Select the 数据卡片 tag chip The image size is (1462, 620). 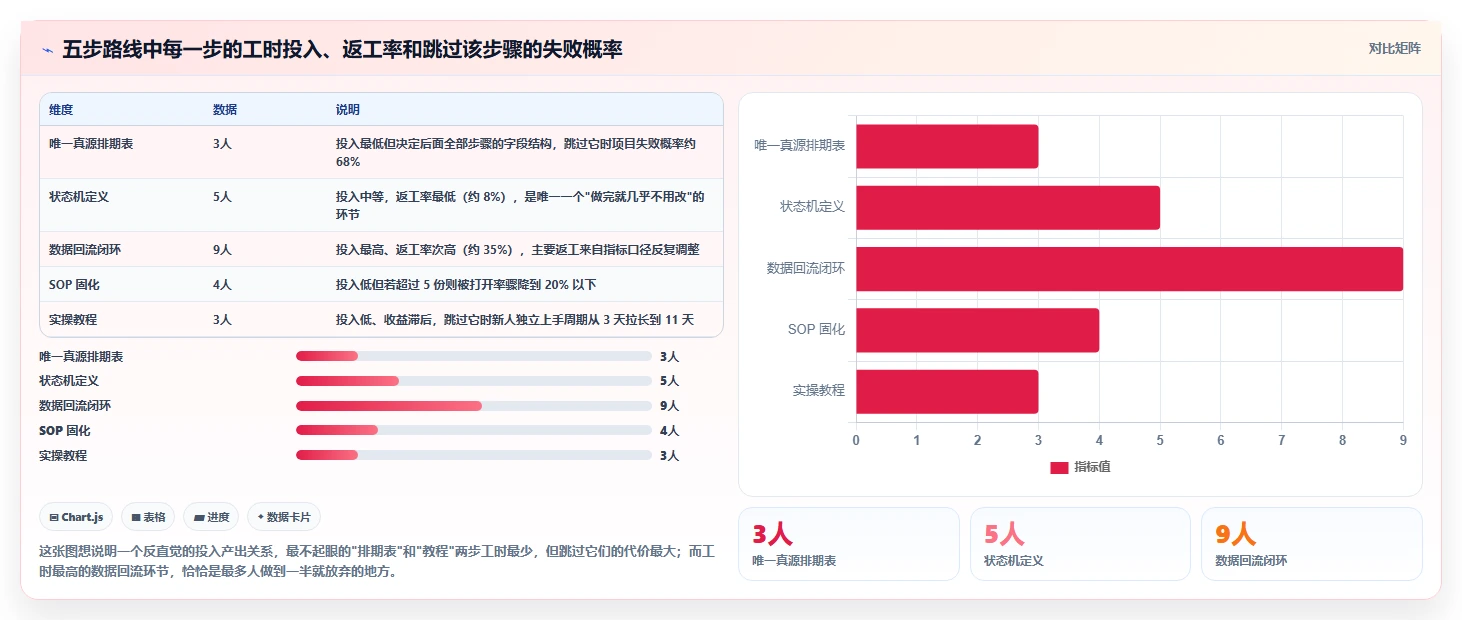(x=284, y=517)
